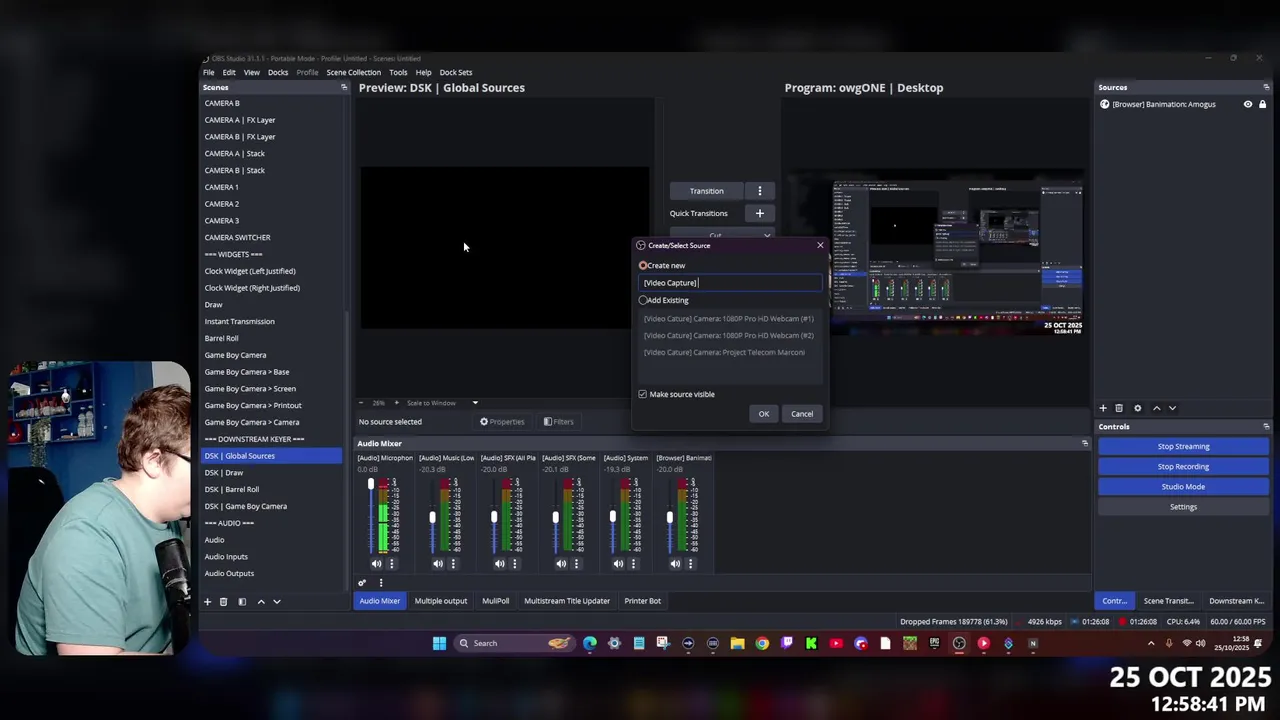1280x720 pixels.
Task: Switch to Multistream Title Updater tab
Action: pyautogui.click(x=567, y=601)
